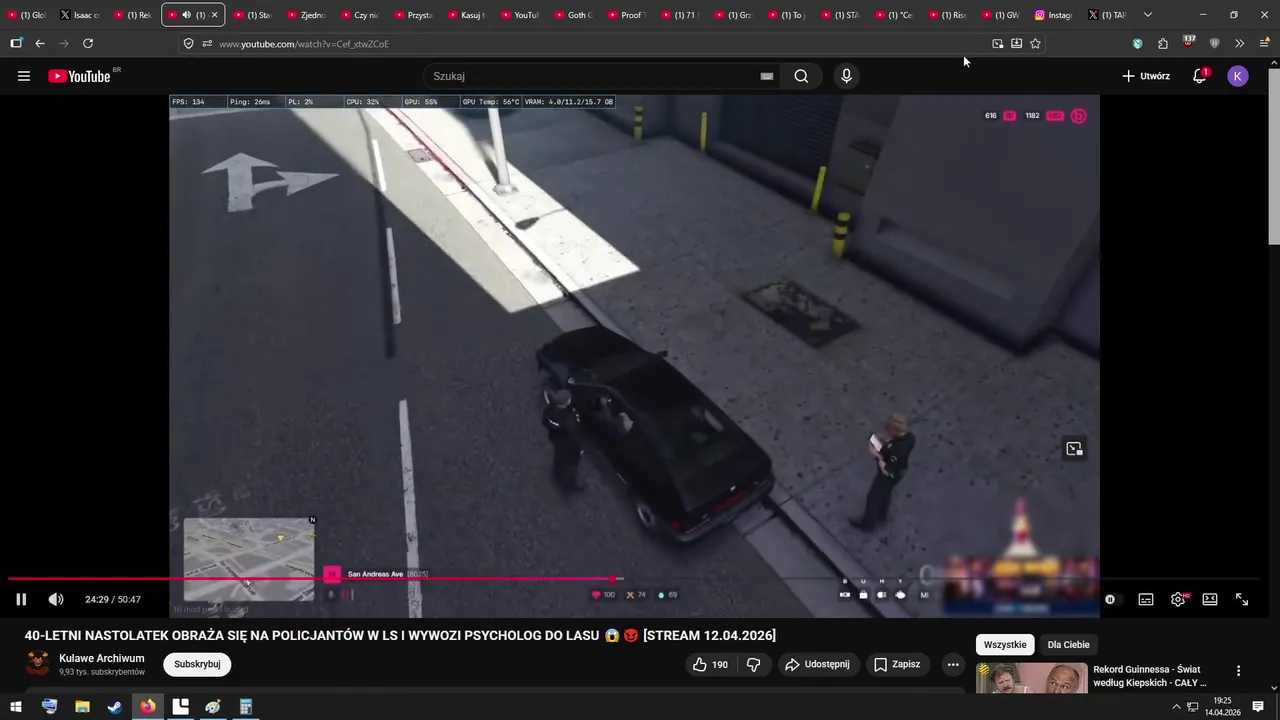
Task: Open the account avatar menu
Action: point(1238,76)
